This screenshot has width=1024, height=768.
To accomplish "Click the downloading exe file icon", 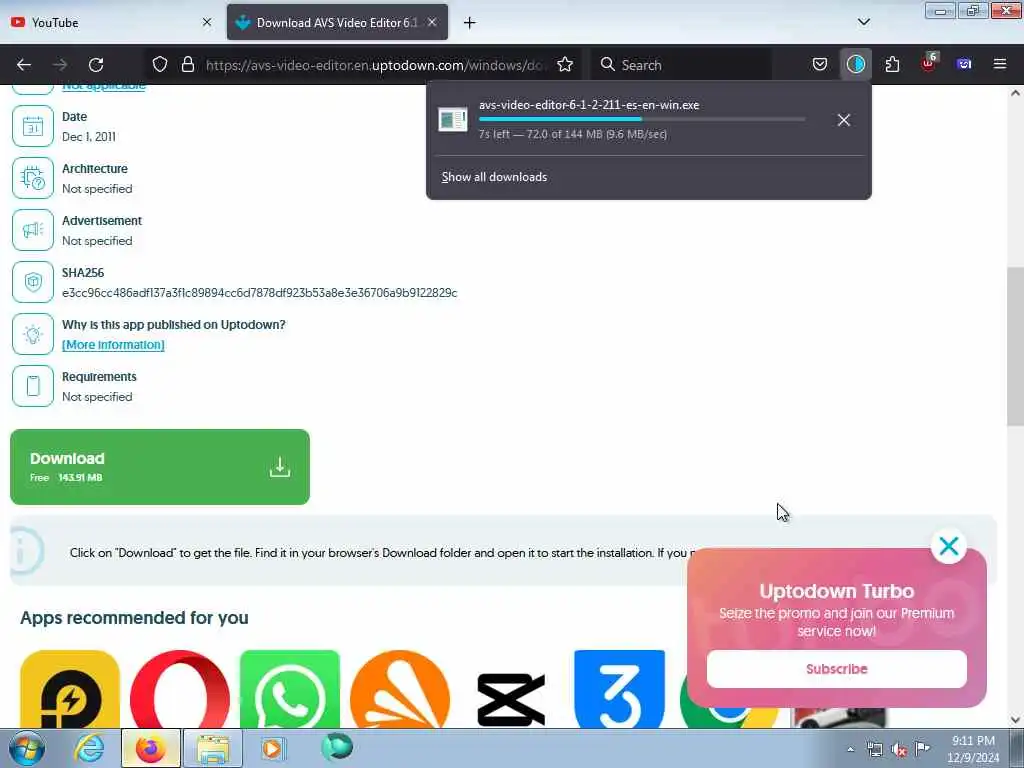I will (453, 120).
